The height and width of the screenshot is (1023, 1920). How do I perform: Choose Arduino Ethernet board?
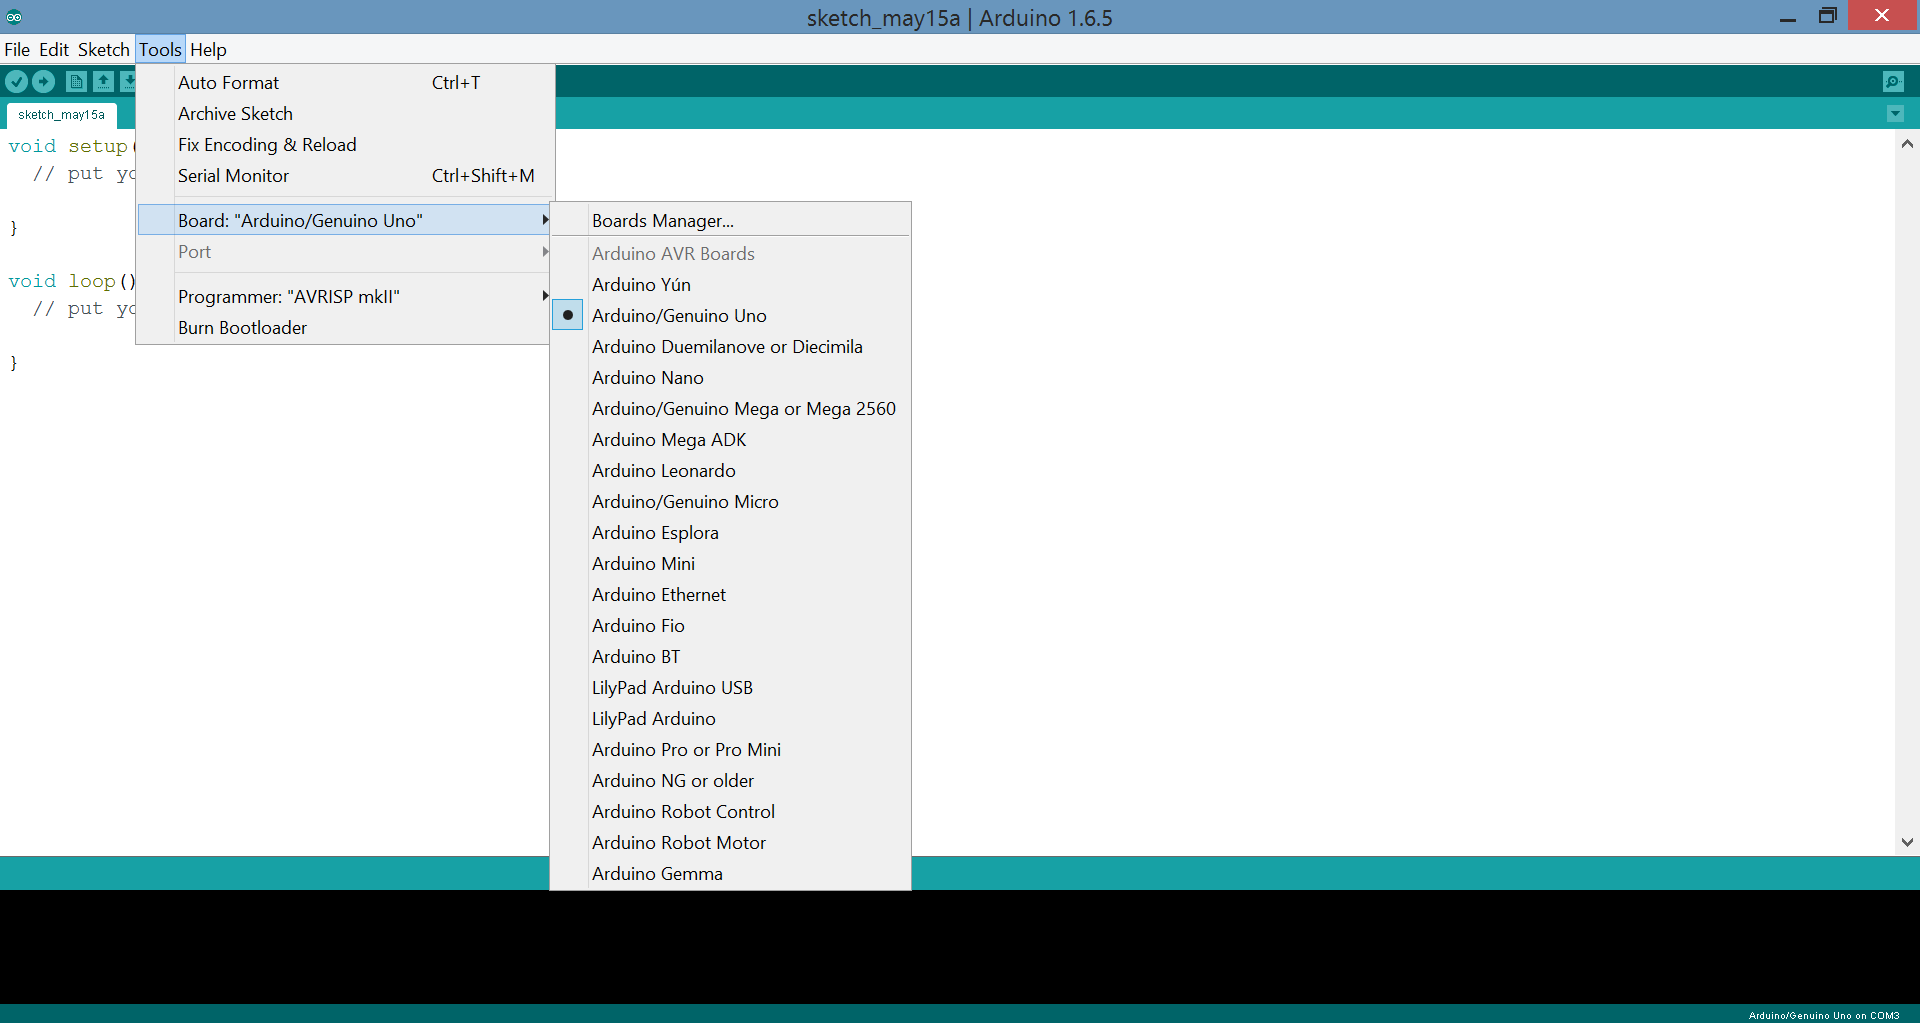coord(730,595)
